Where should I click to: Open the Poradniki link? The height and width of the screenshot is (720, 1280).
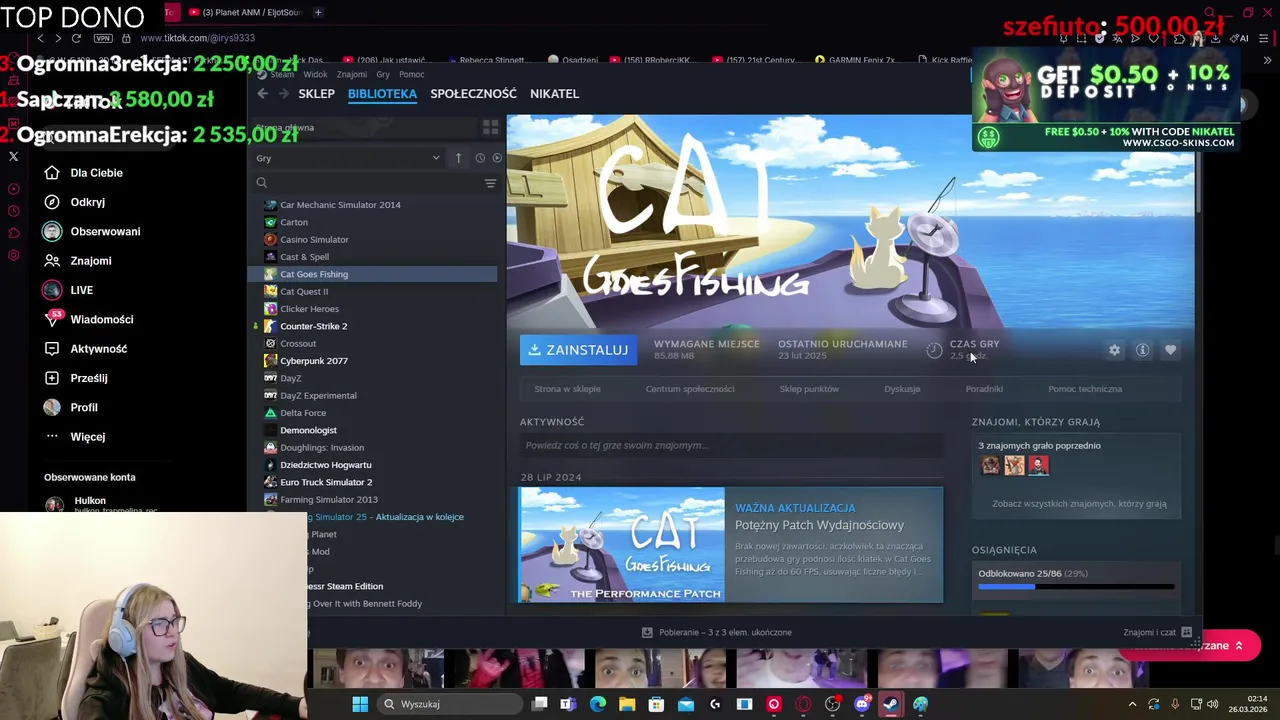(x=984, y=389)
